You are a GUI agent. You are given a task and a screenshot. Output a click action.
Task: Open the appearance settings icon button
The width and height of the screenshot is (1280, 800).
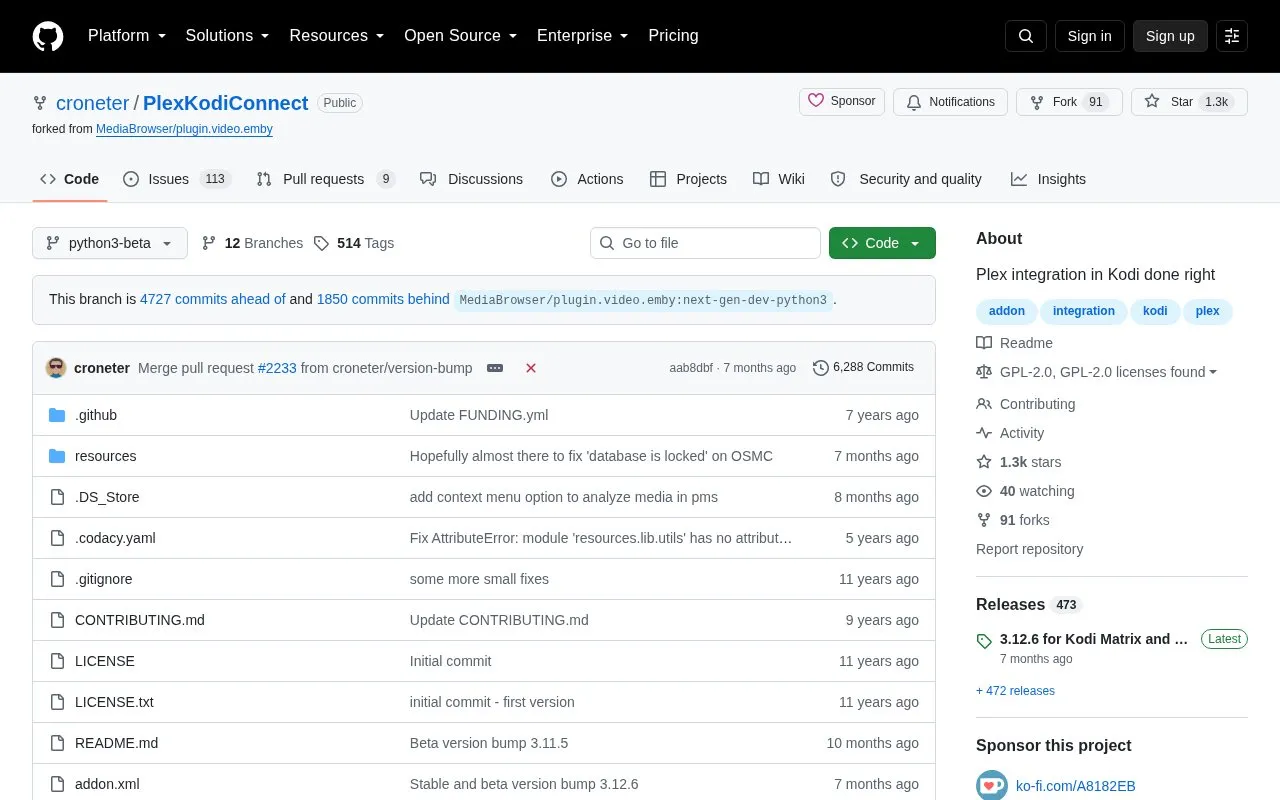[1232, 36]
